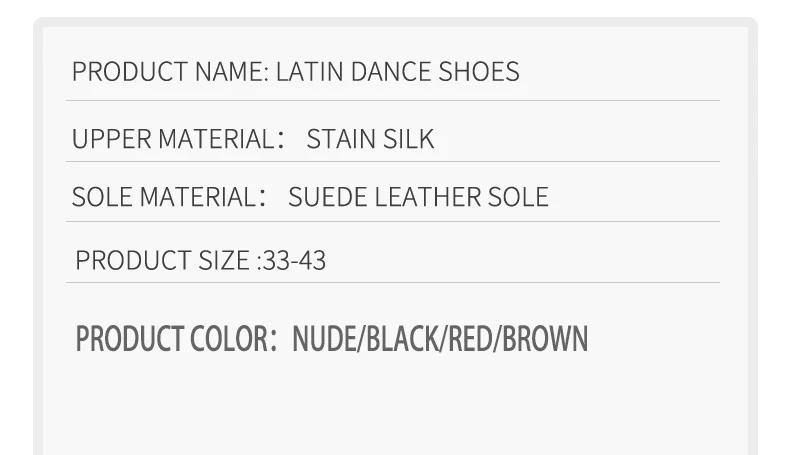Click the word DANCE in product name

[x=391, y=72]
